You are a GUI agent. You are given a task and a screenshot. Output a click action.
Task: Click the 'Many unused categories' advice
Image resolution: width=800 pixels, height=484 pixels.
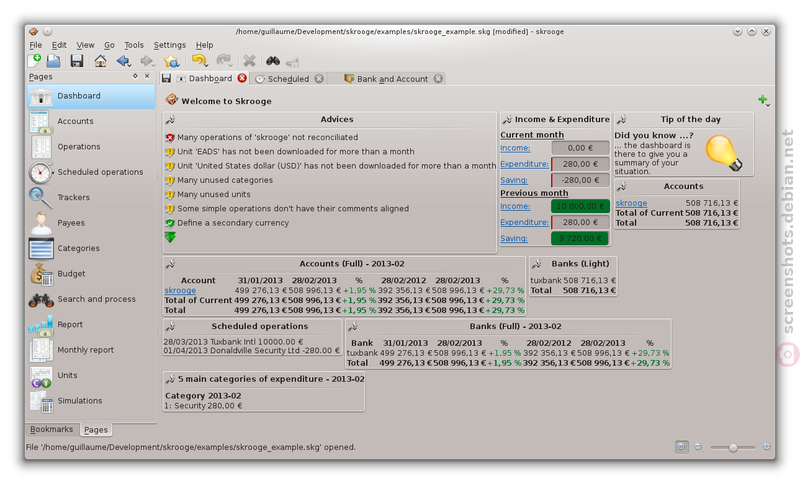pyautogui.click(x=224, y=180)
